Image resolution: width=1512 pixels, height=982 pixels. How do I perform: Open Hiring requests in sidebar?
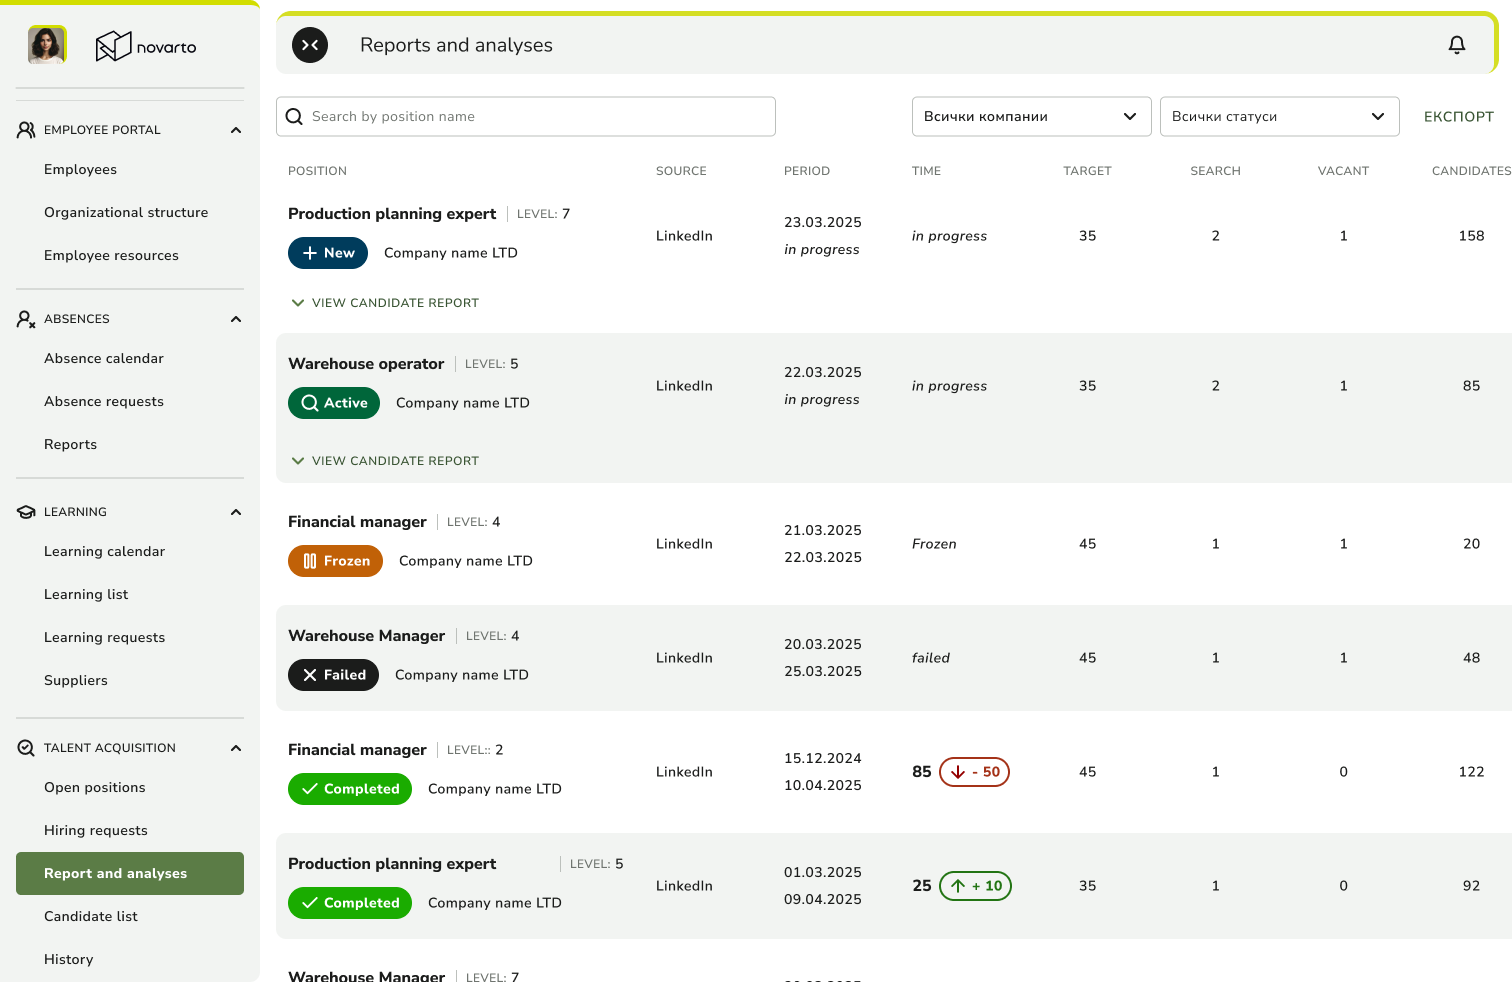pos(96,831)
